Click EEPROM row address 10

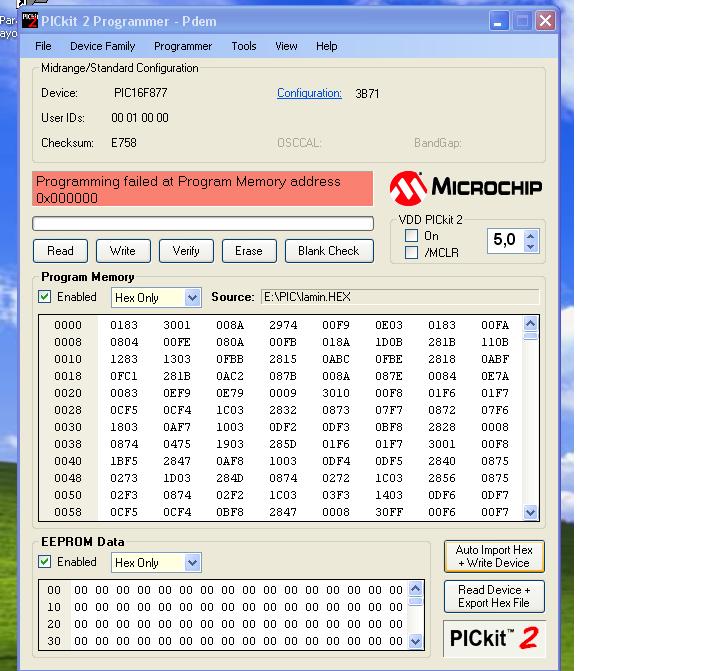[54, 607]
